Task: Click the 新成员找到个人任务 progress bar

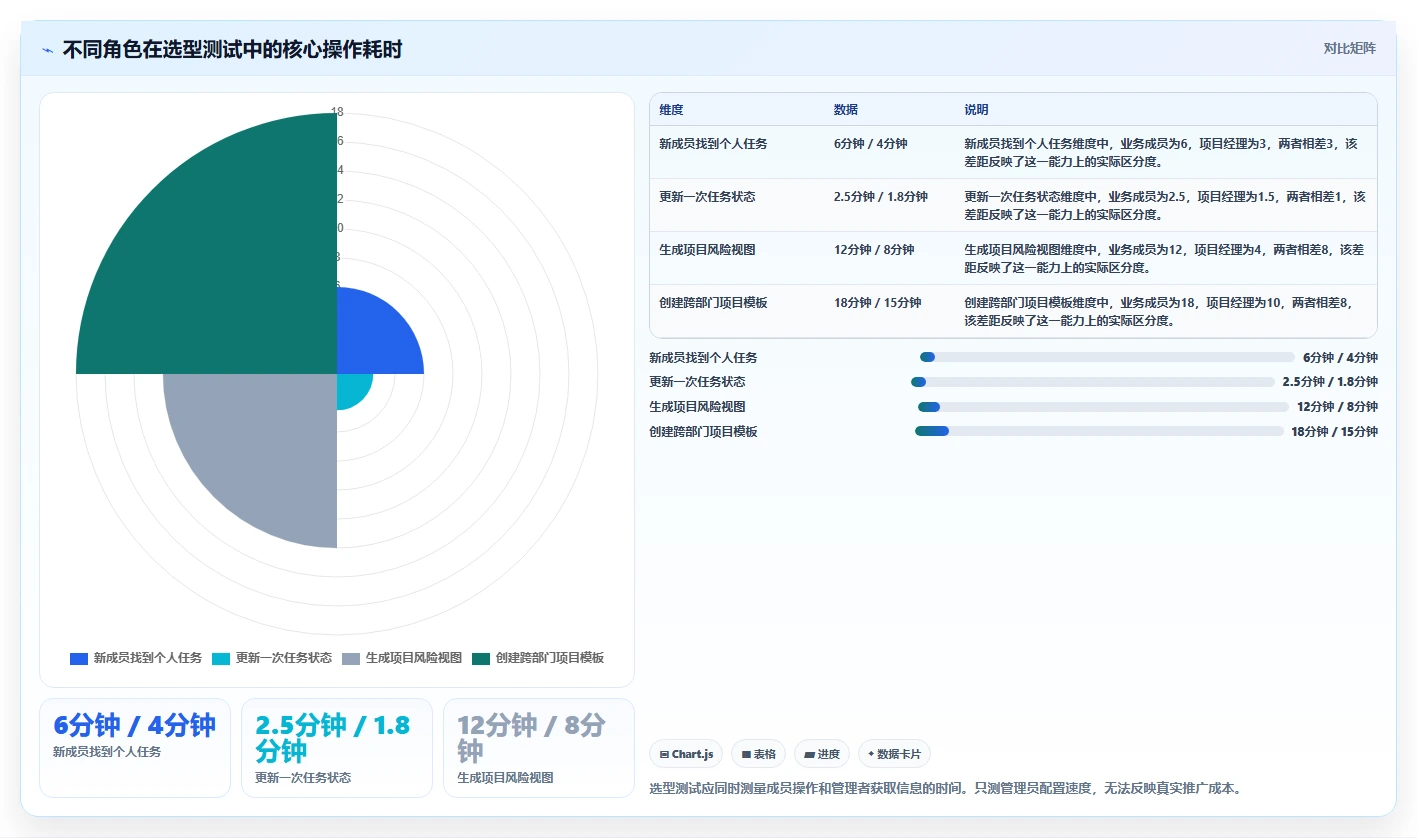Action: (1107, 357)
